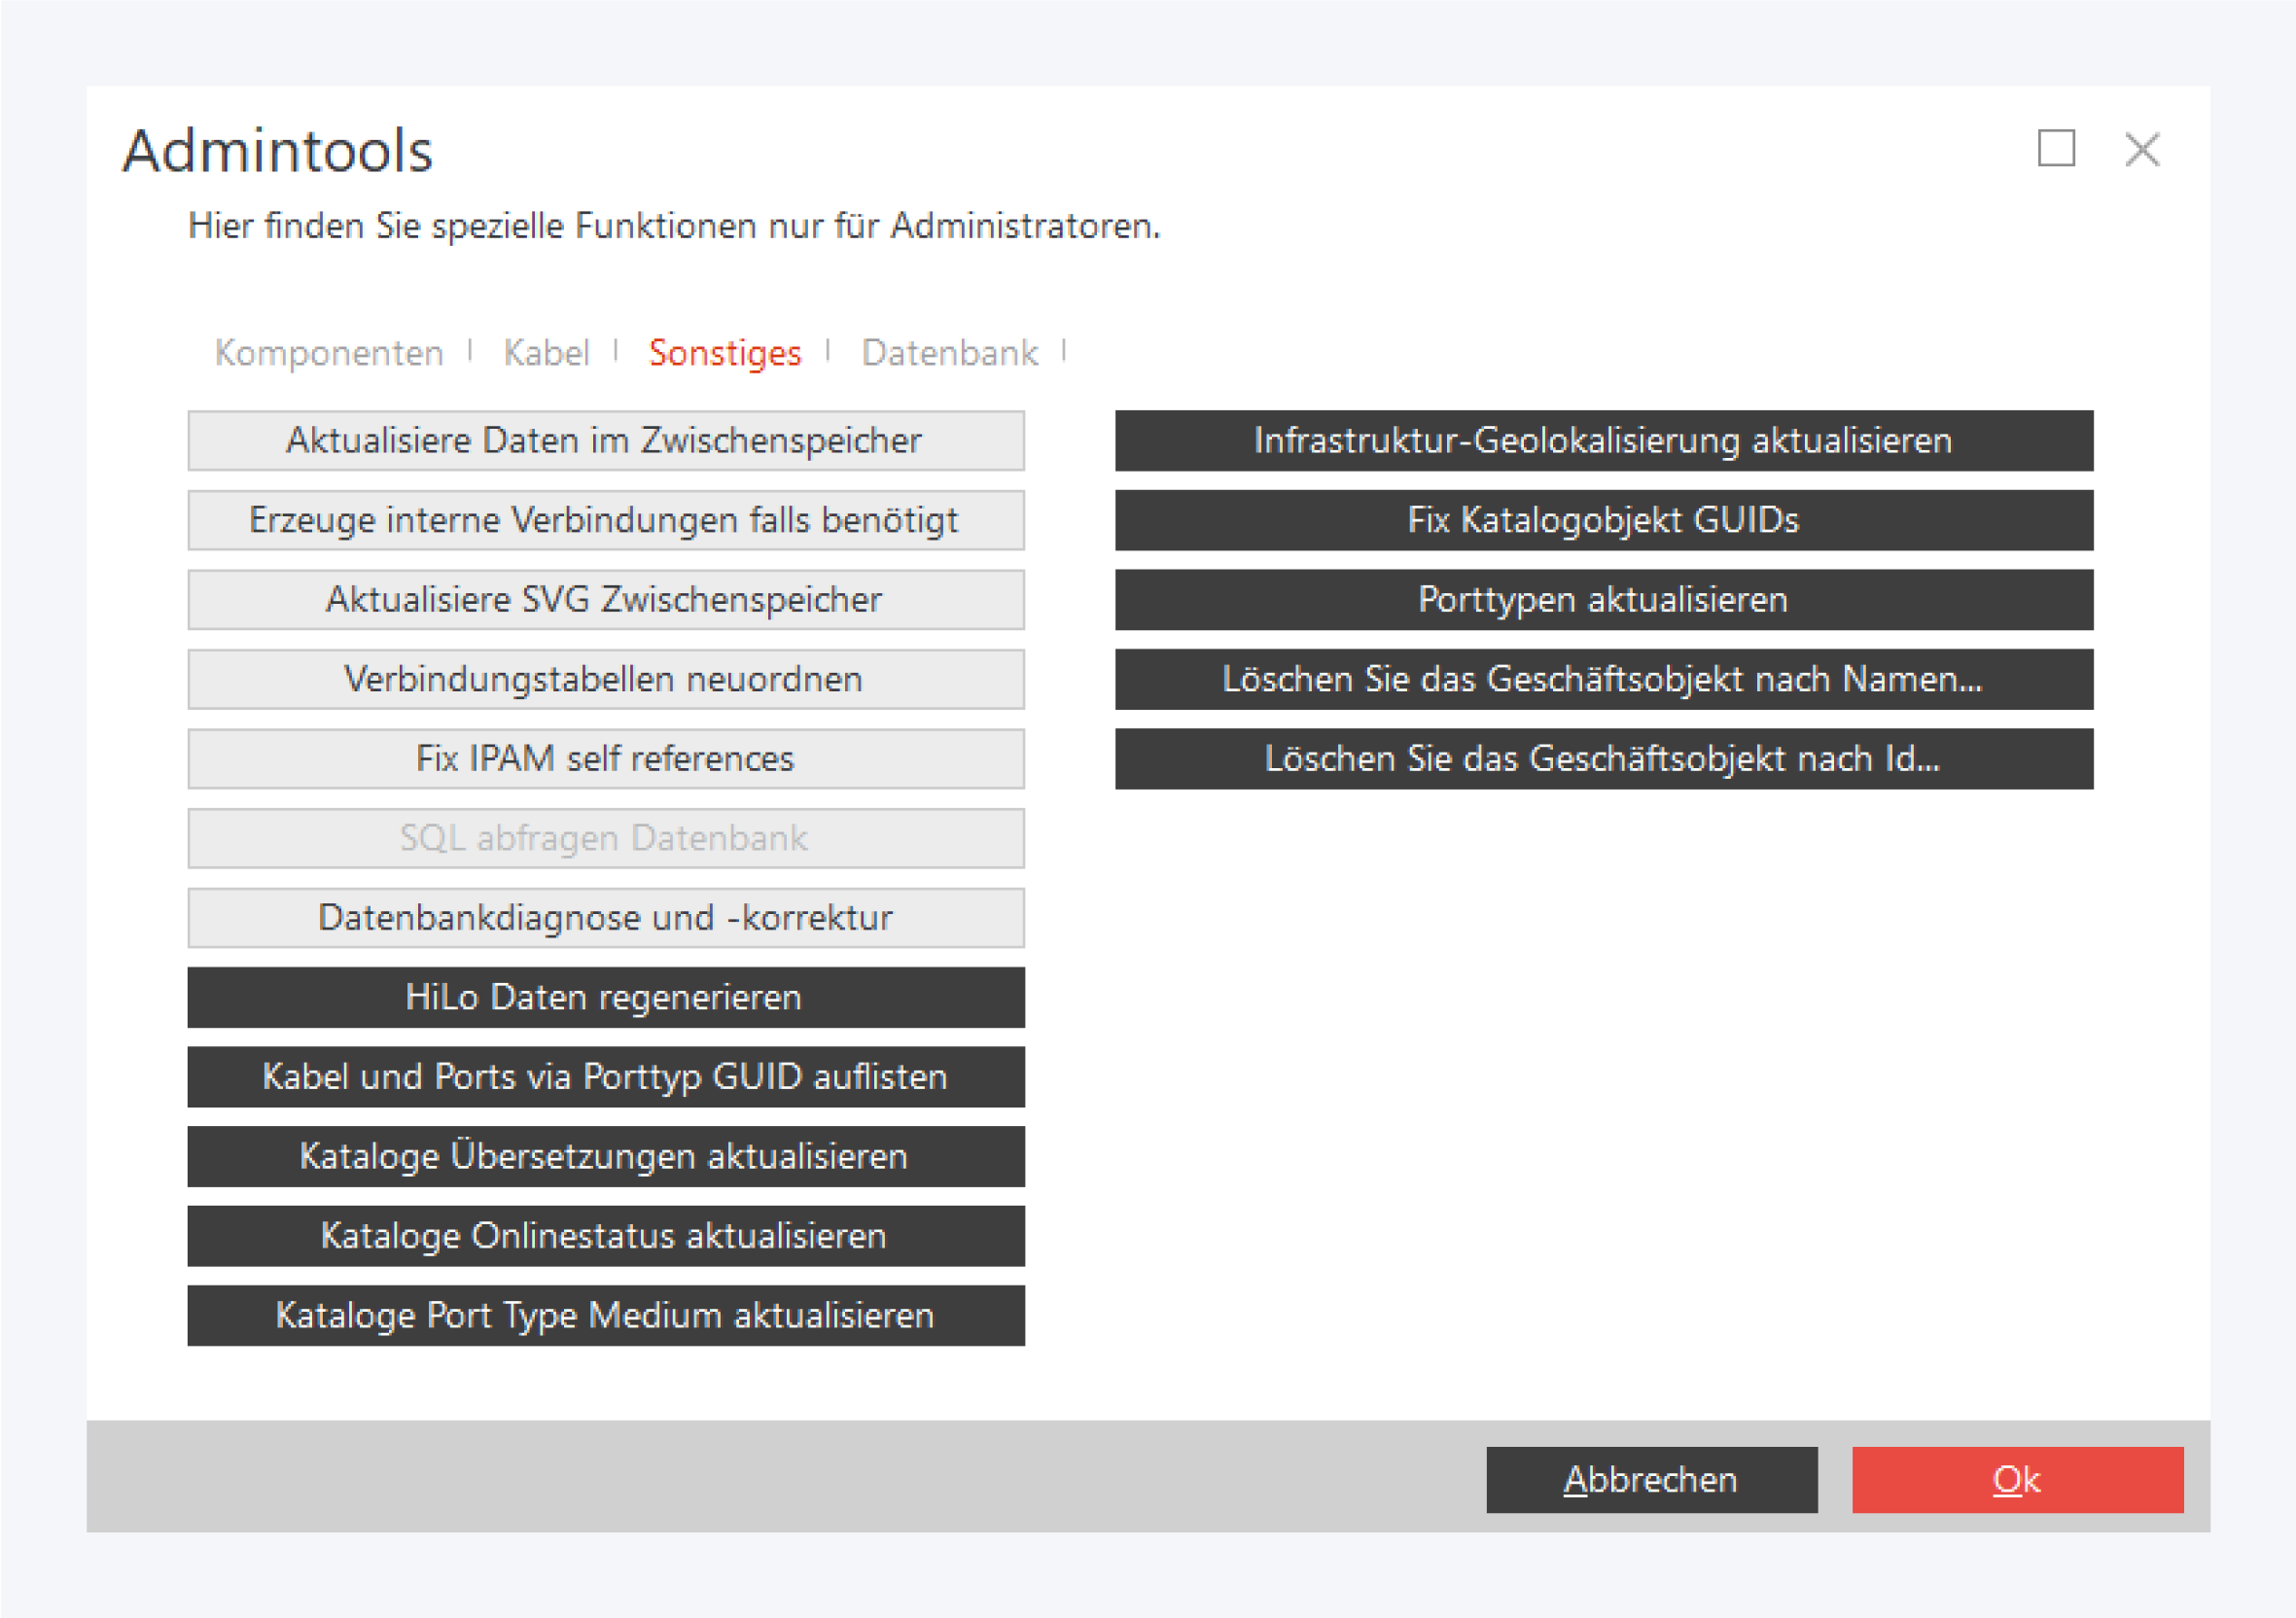Viewport: 2296px width, 1618px height.
Task: Run Aktualisiere SVG Zwischenspeicher
Action: 605,600
